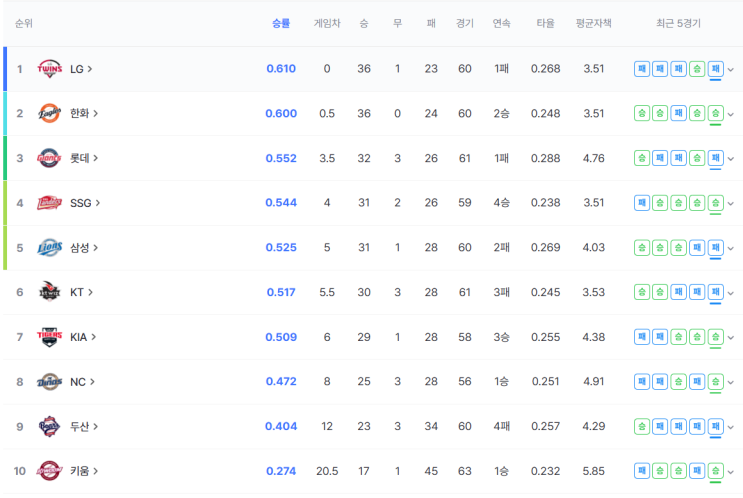Click the NC Dinos team logo
The height and width of the screenshot is (498, 743).
pyautogui.click(x=49, y=381)
